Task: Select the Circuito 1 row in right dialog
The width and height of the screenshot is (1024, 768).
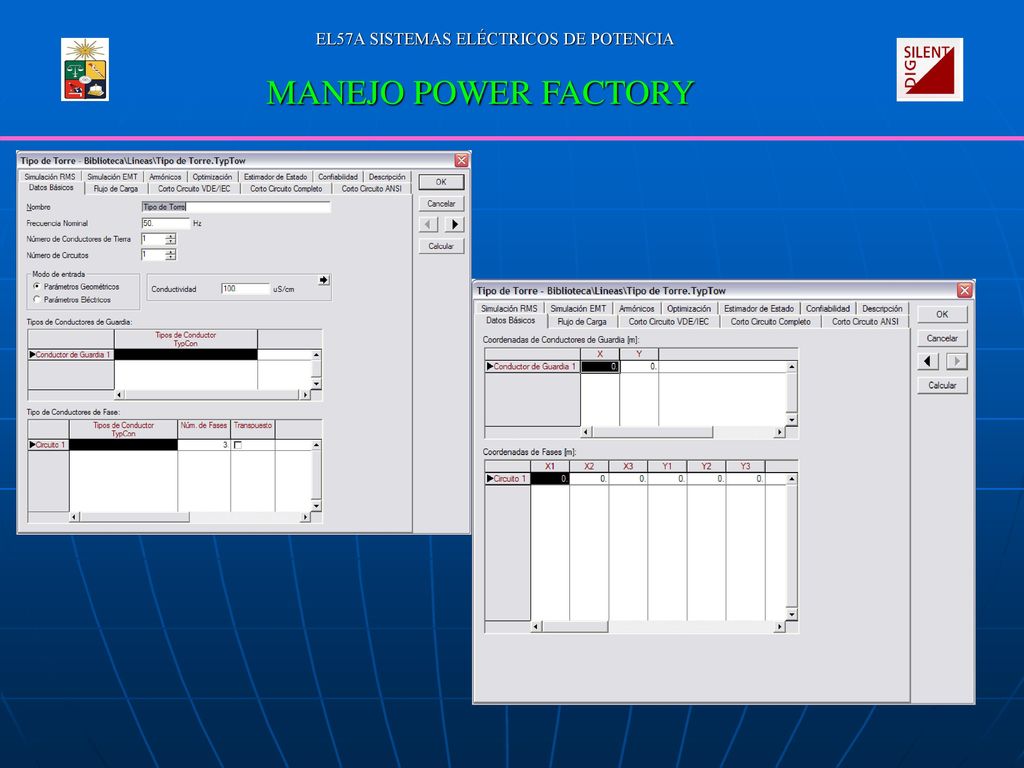Action: click(x=507, y=479)
